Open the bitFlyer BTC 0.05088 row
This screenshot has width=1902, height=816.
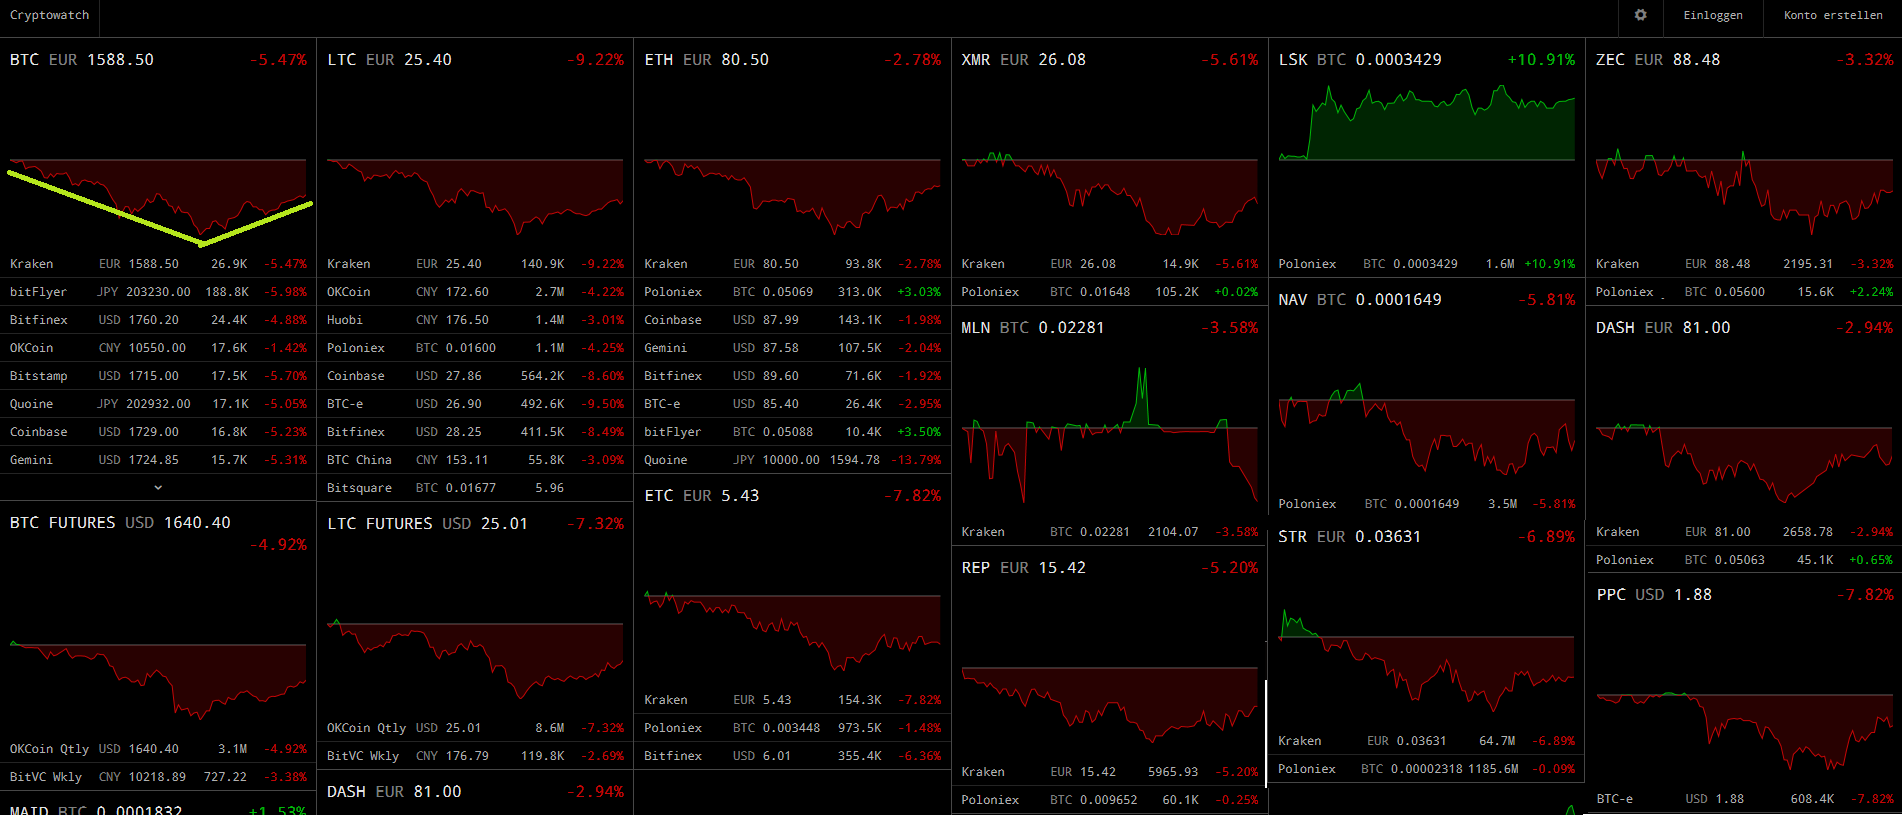793,432
